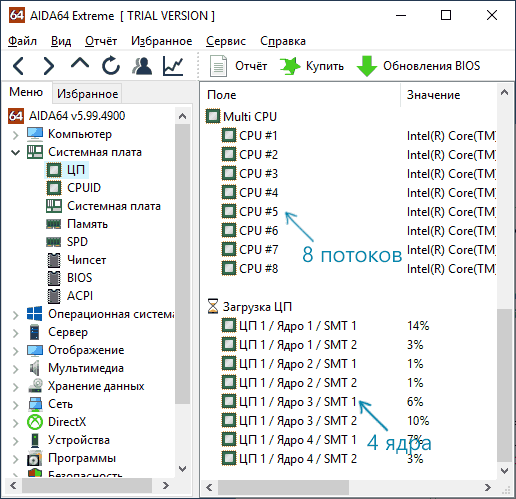The width and height of the screenshot is (516, 499).
Task: Open user management via the person icon
Action: (142, 65)
